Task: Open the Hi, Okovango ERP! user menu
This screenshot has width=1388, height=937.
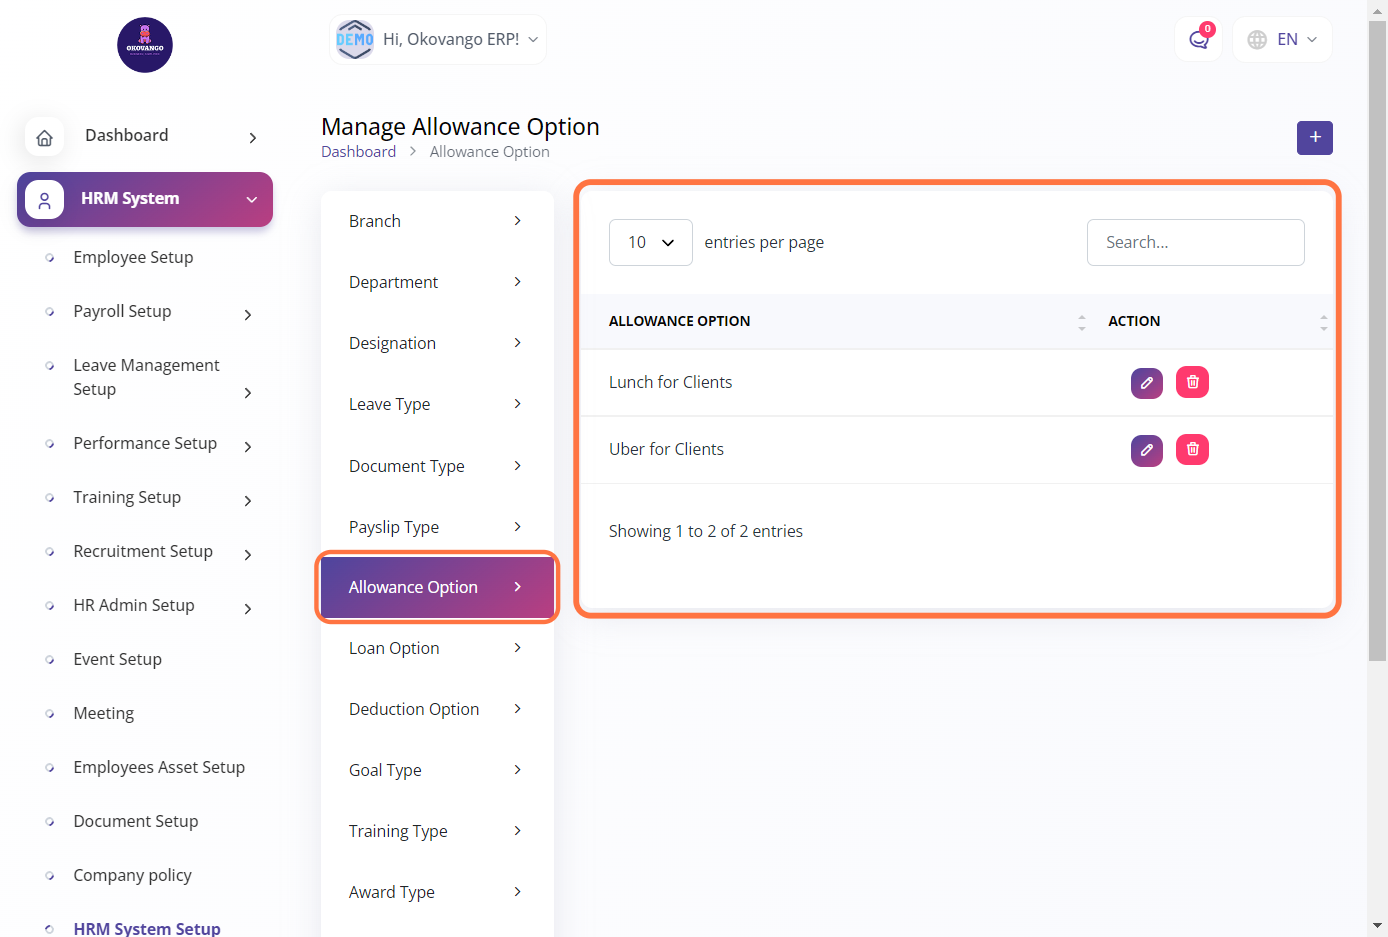Action: pyautogui.click(x=438, y=40)
